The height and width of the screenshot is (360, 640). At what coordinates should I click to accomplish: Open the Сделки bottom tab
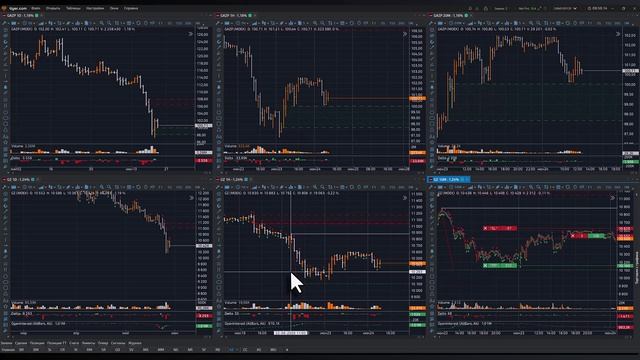(21, 343)
